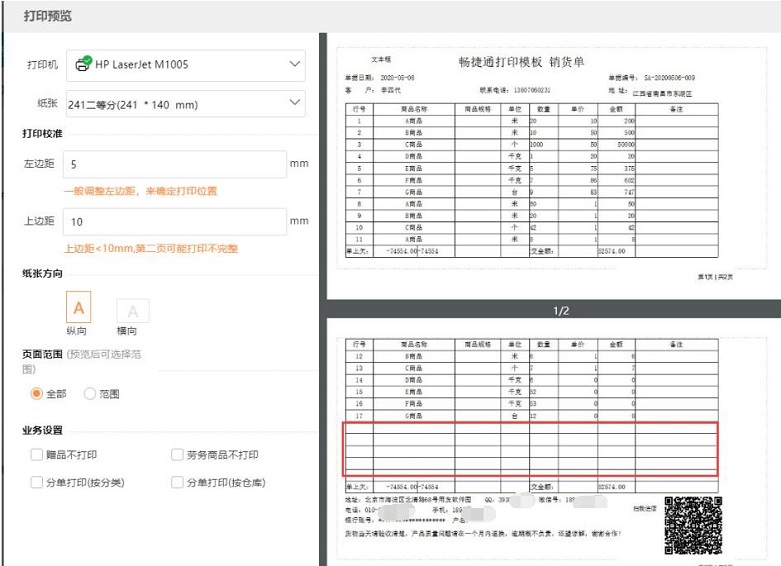Click the 纸张 label
Screen dimensions: 781x566
click(x=47, y=103)
